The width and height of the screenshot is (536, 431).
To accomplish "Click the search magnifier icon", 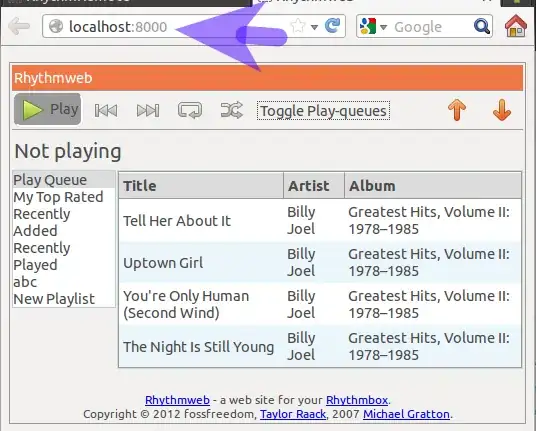I will (x=482, y=26).
